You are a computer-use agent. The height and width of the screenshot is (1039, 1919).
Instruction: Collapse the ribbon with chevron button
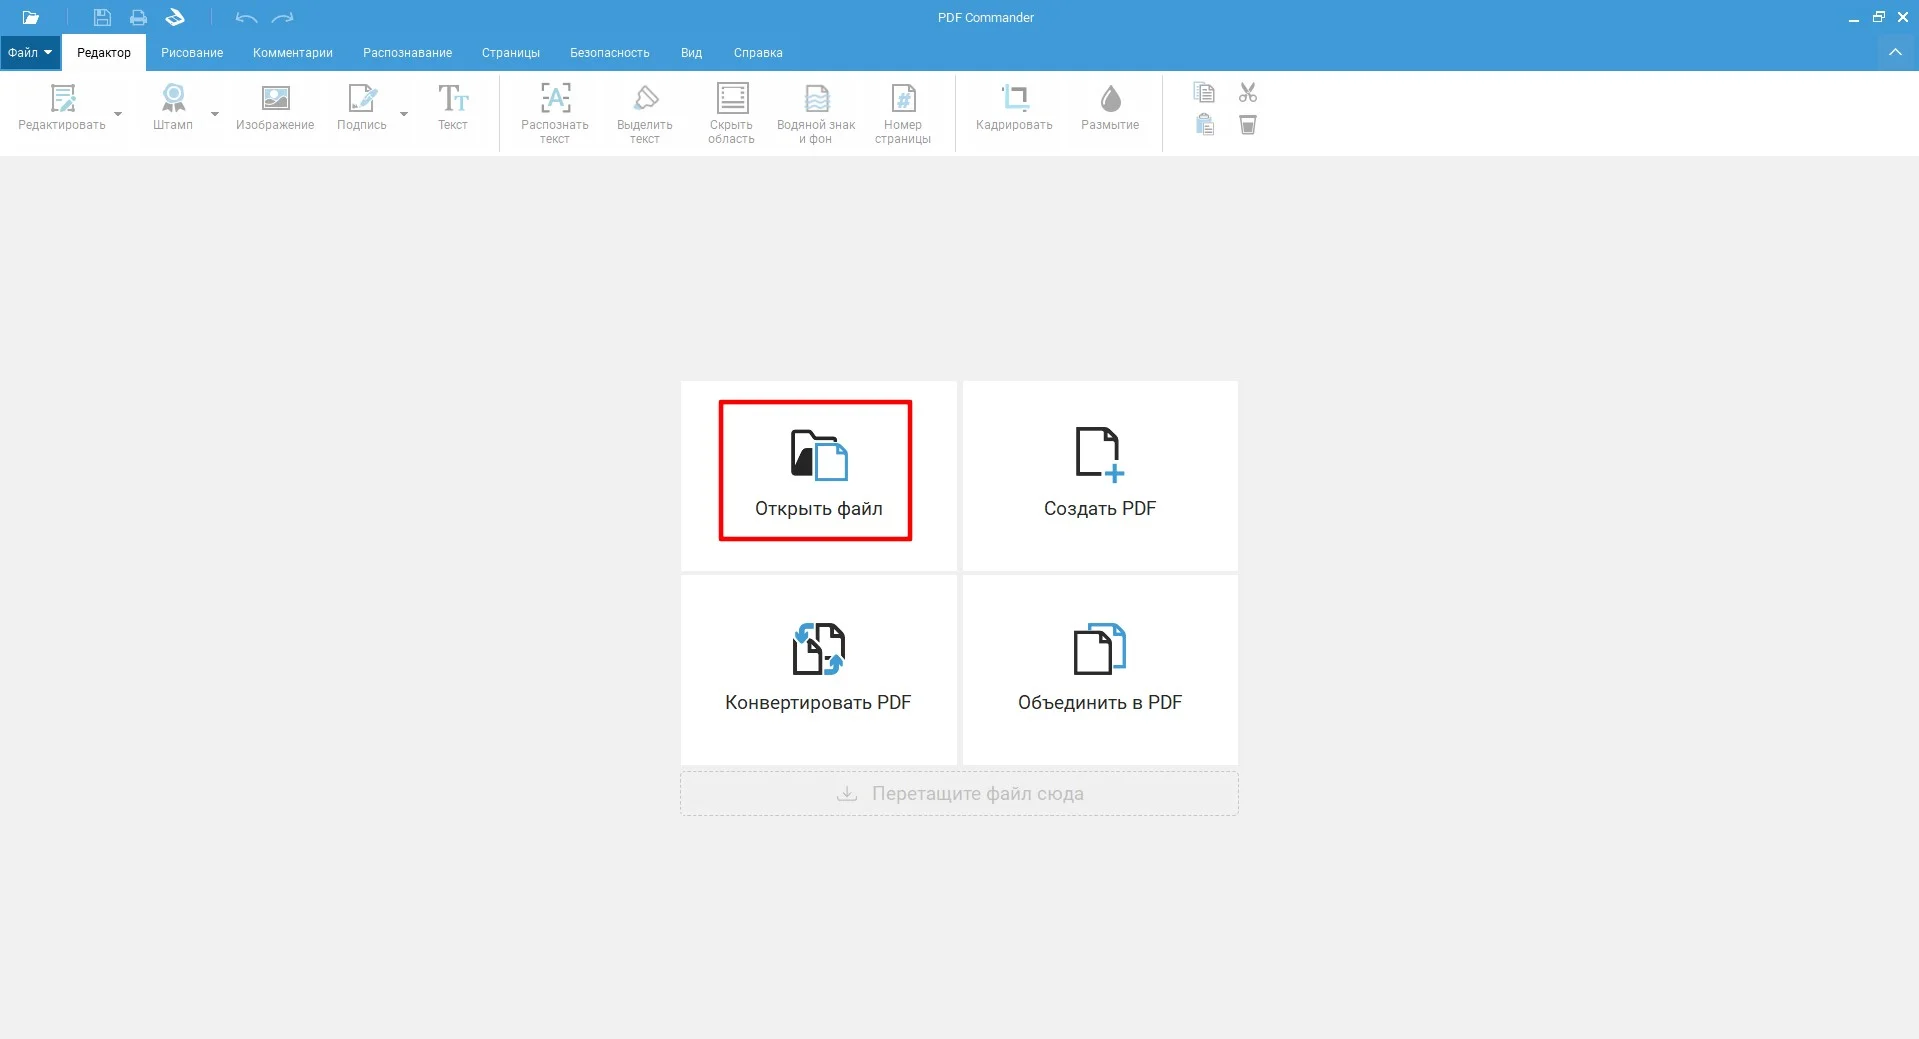click(1895, 52)
